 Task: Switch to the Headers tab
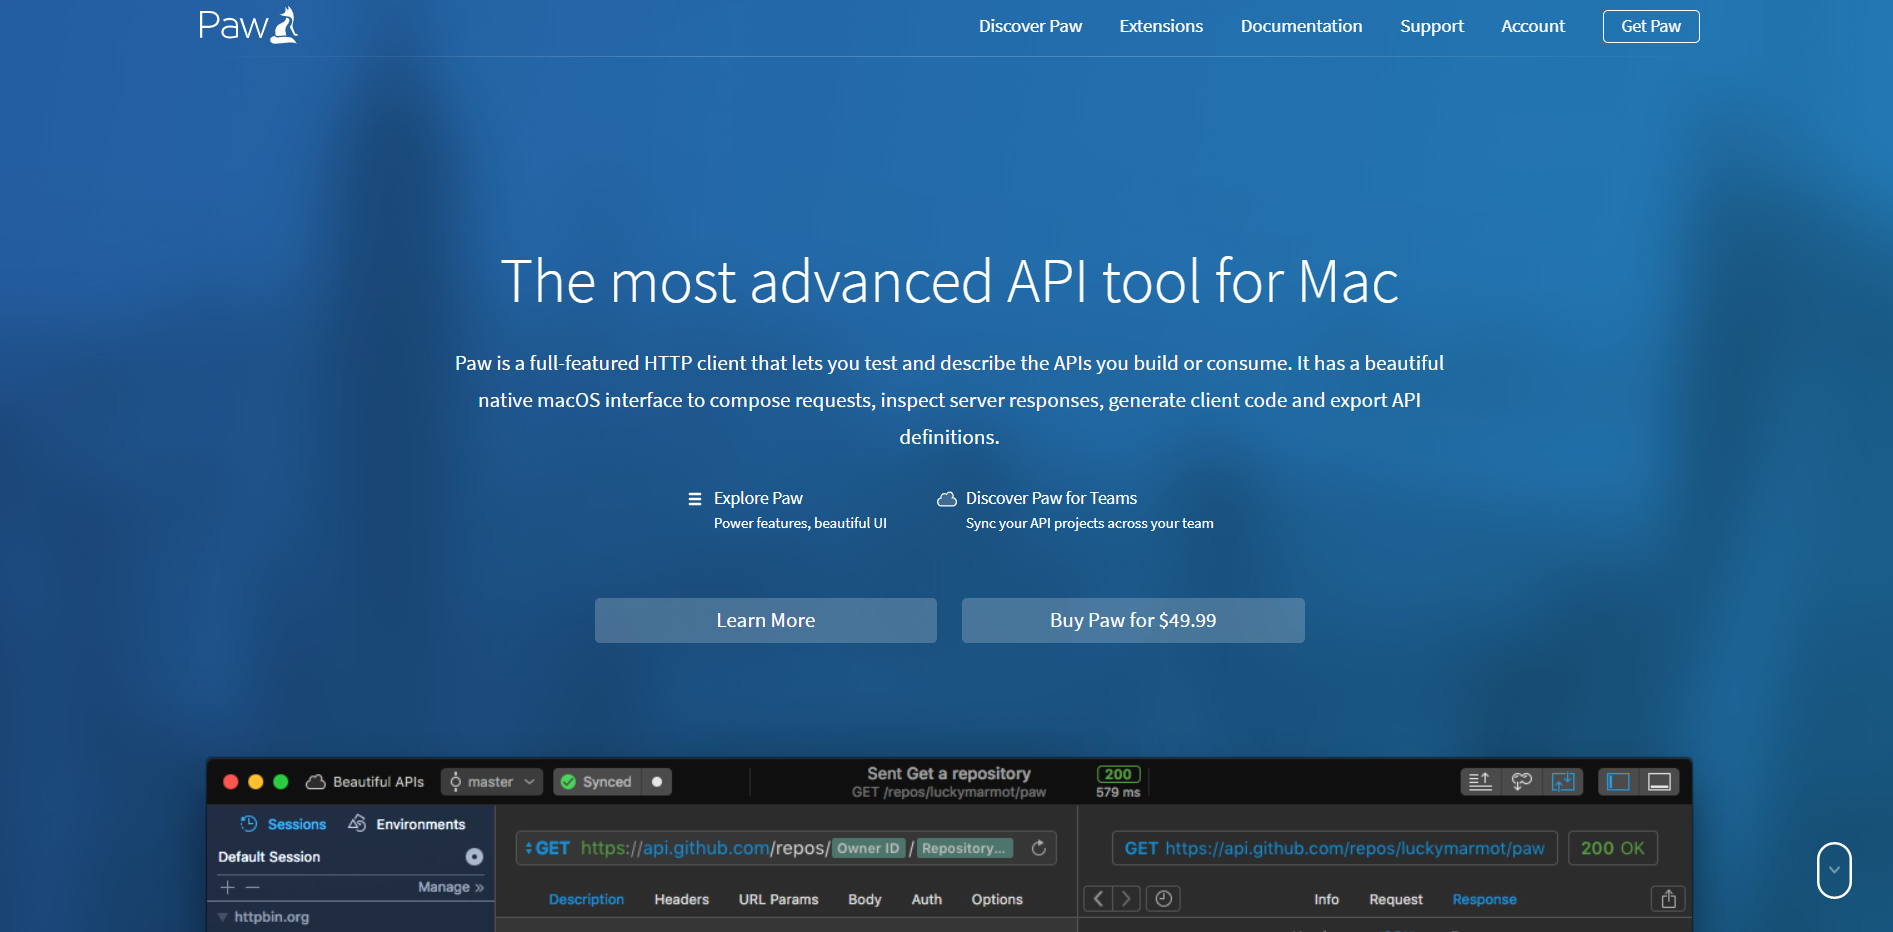pyautogui.click(x=681, y=900)
